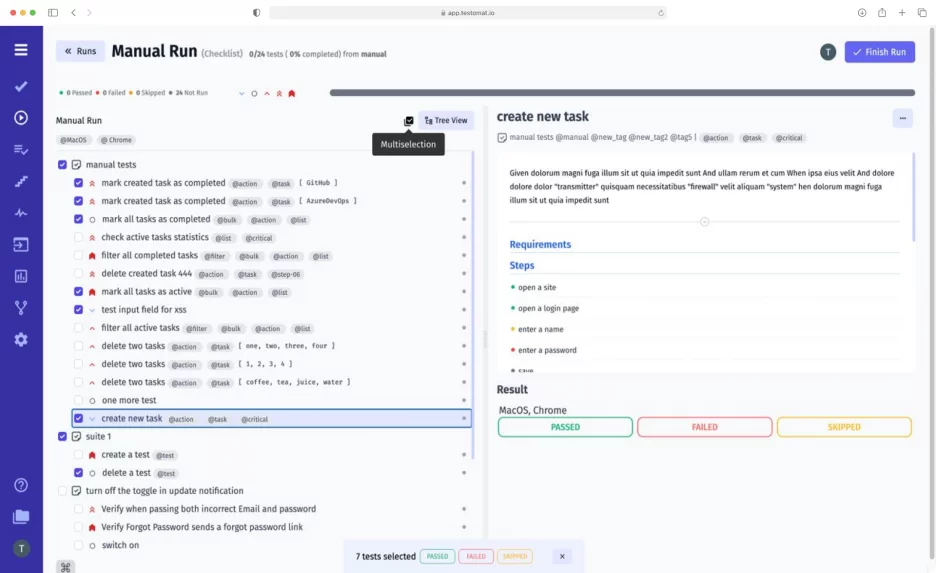This screenshot has width=936, height=573.
Task: Click the branch icon in sidebar
Action: 21,308
